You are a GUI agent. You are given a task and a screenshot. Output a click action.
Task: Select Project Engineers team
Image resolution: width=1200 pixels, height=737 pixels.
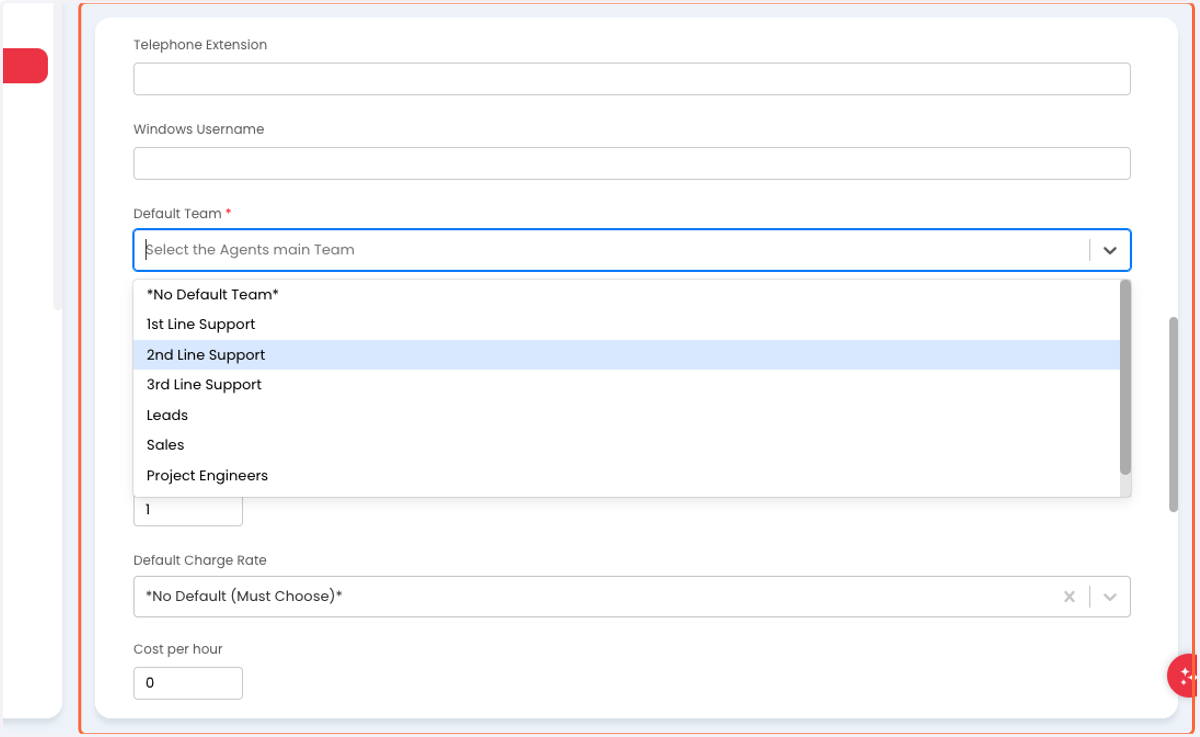point(626,475)
